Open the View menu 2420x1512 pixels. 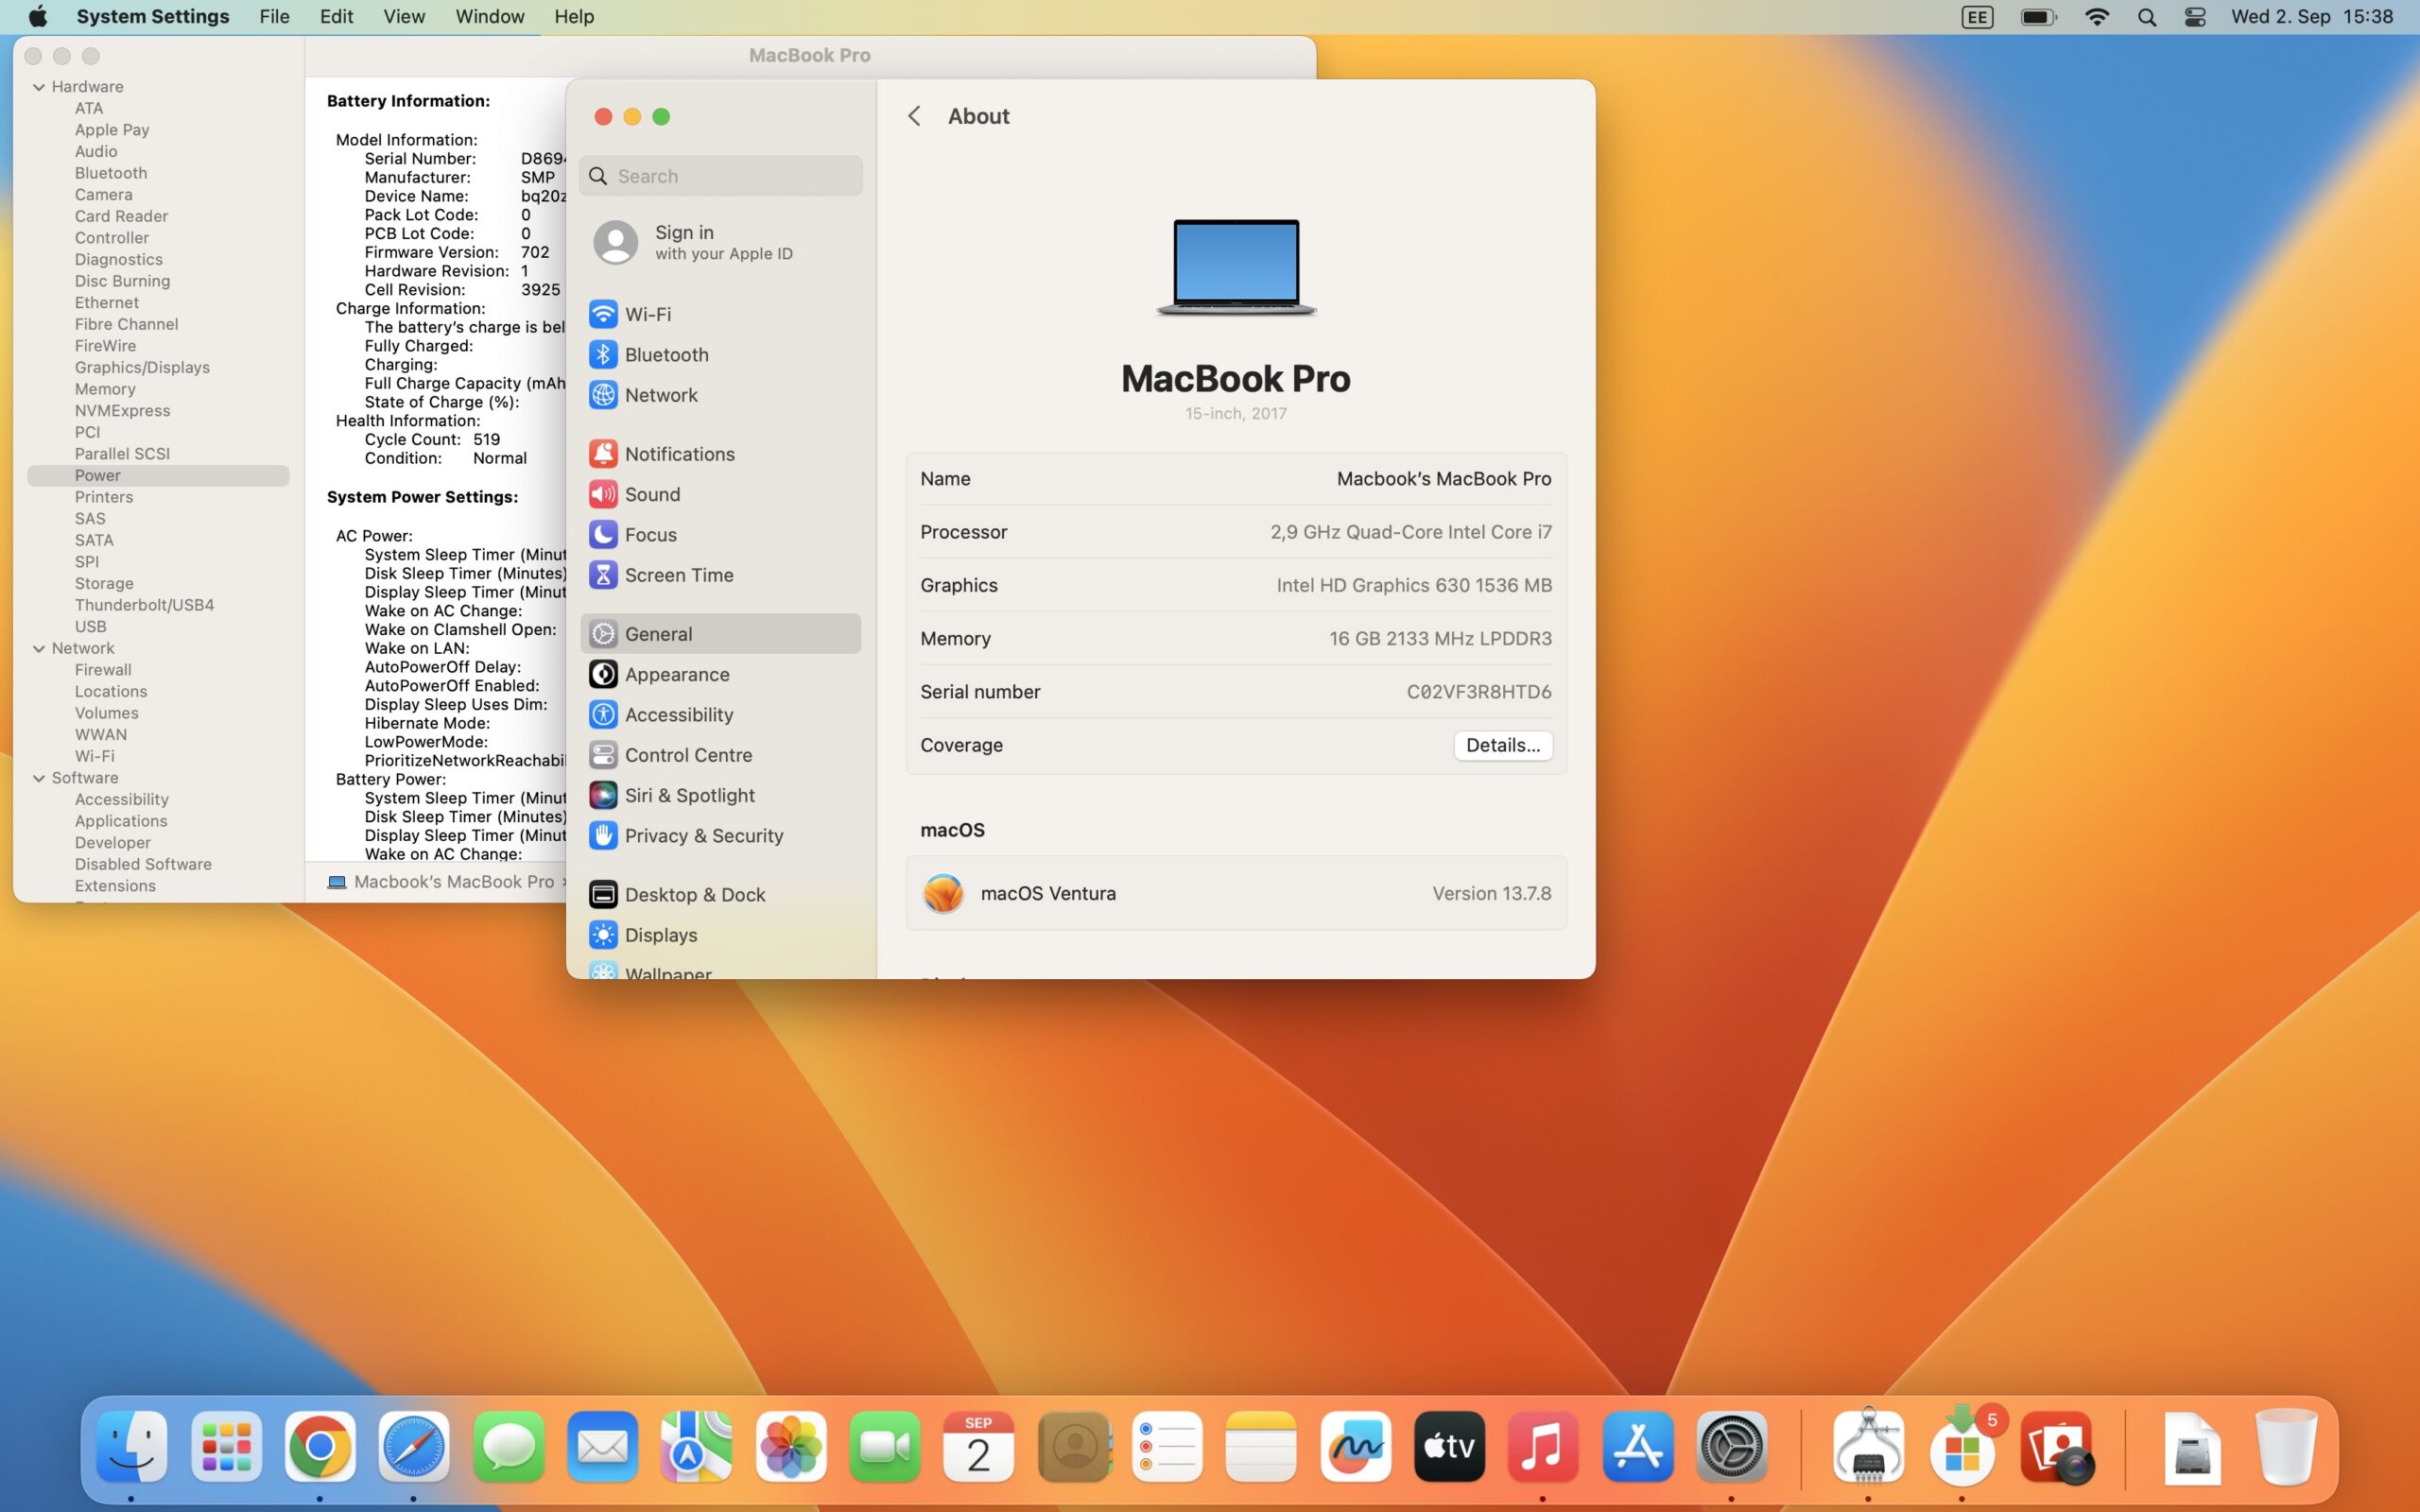(x=404, y=17)
